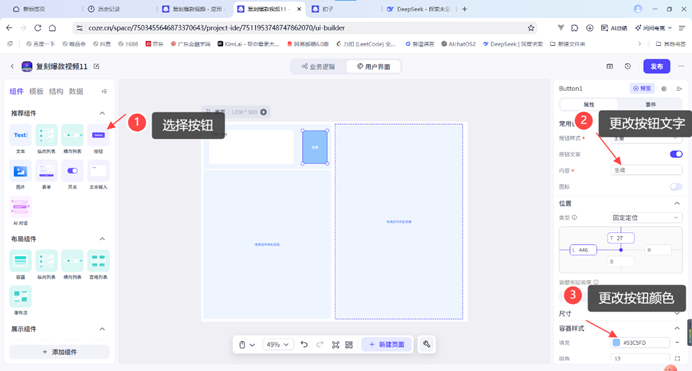Collapse the right Button1 properties panel
This screenshot has height=371, width=692.
[679, 89]
